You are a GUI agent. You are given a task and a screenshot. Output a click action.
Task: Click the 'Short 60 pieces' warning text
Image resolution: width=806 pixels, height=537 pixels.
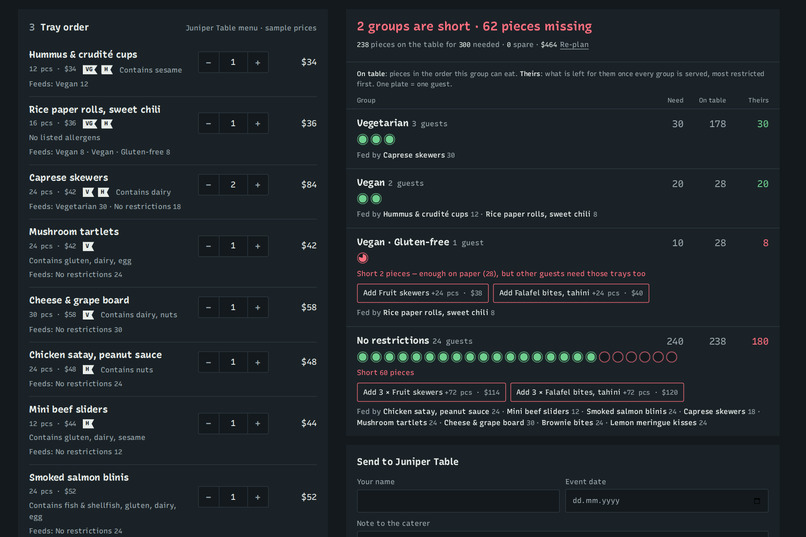click(385, 373)
